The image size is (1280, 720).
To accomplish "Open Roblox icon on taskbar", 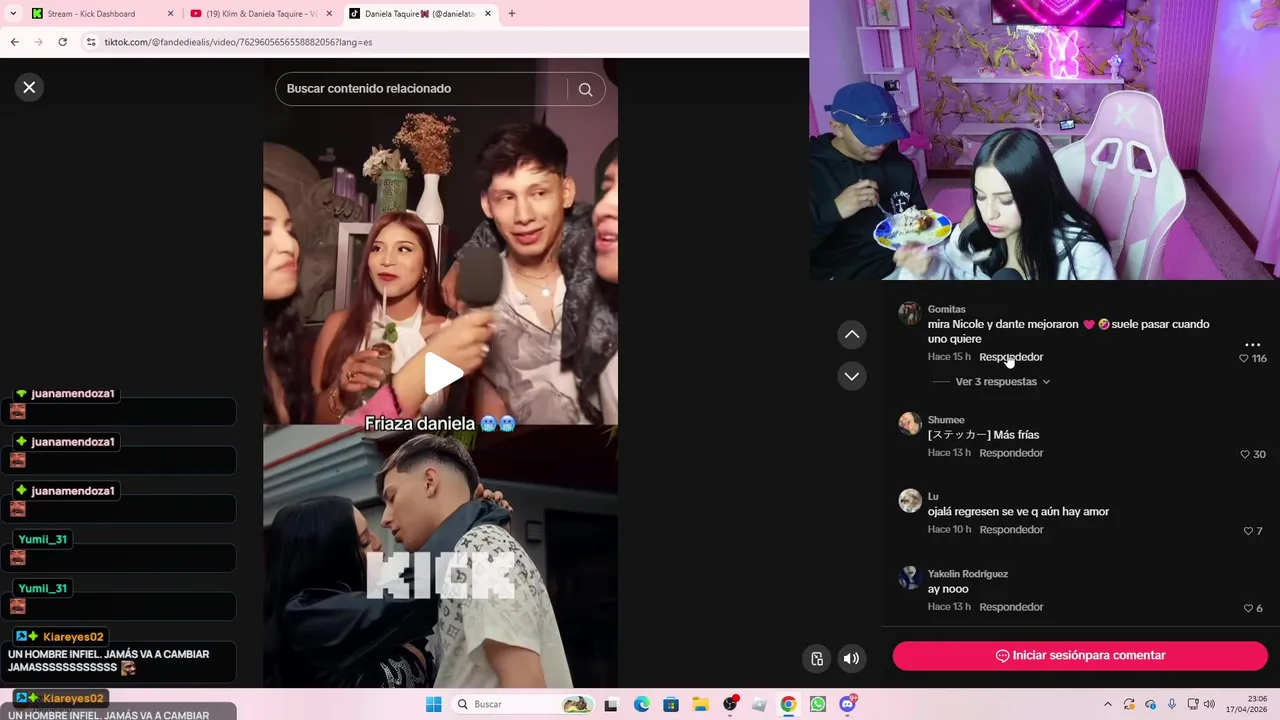I will 759,704.
